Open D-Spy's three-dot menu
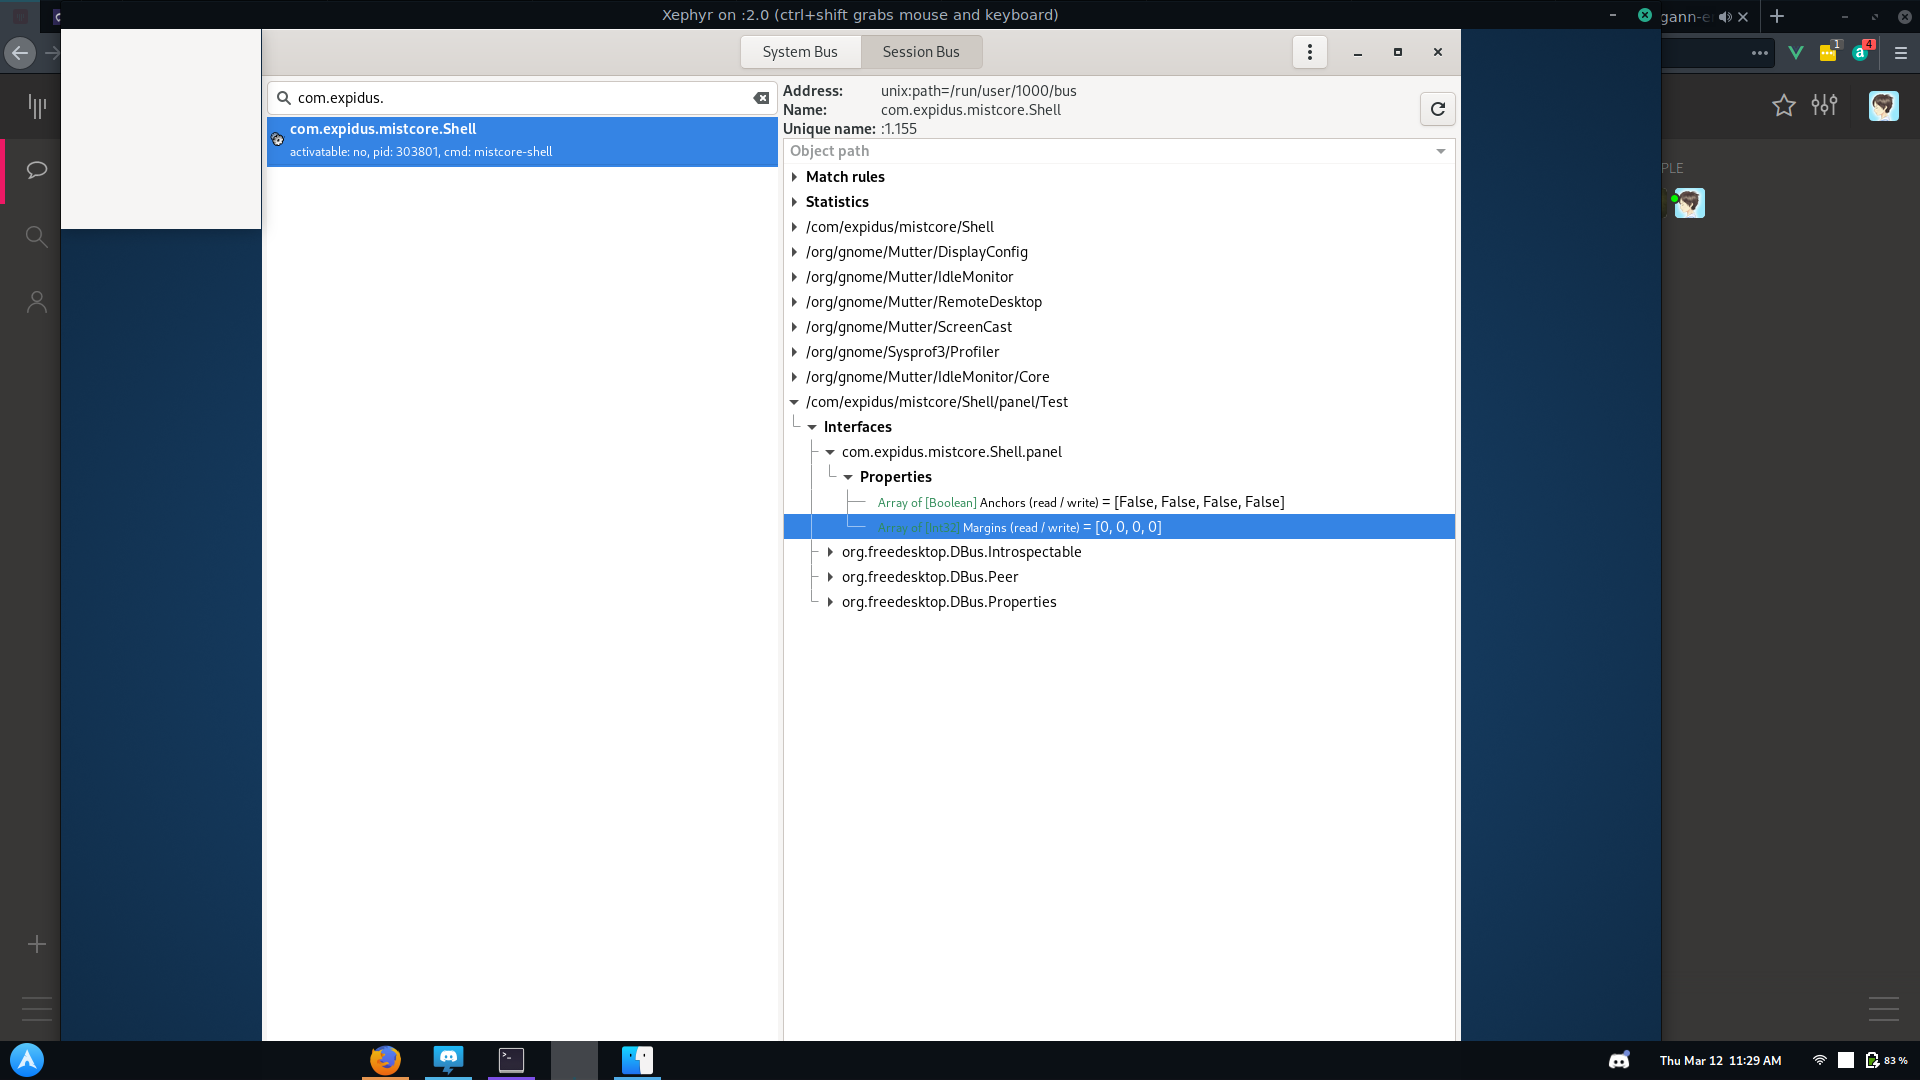The width and height of the screenshot is (1920, 1080). (x=1309, y=51)
